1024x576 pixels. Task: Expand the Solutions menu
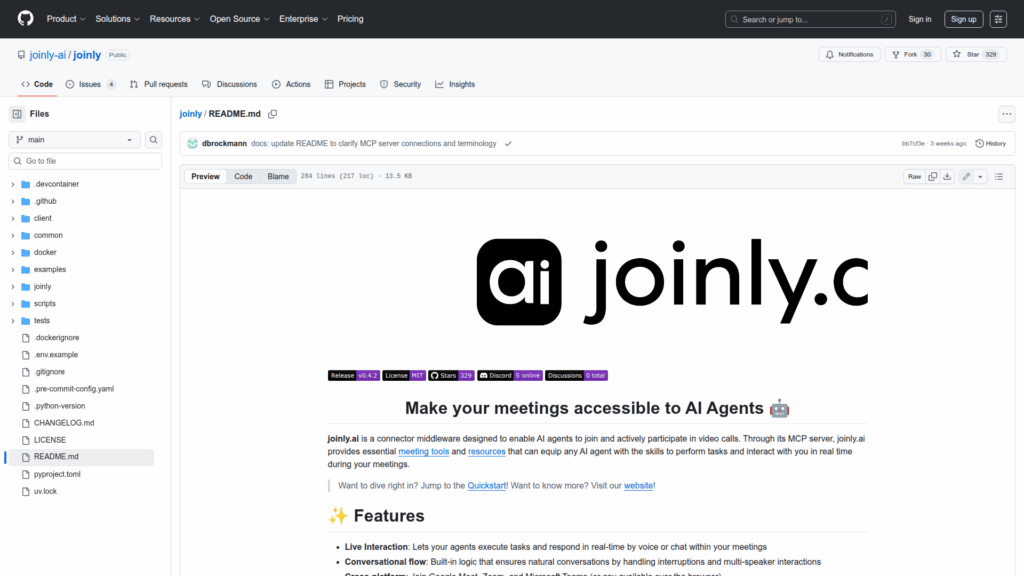coord(118,19)
